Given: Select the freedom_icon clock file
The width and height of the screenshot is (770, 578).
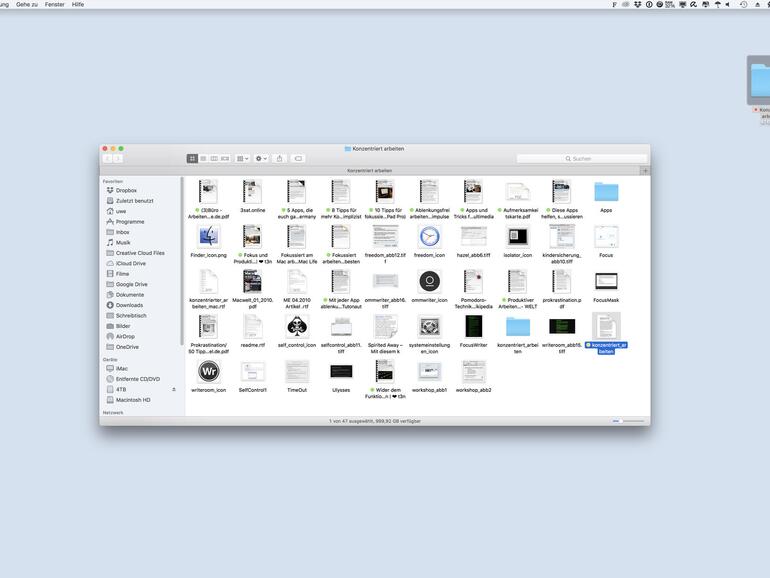Looking at the screenshot, I should click(429, 237).
